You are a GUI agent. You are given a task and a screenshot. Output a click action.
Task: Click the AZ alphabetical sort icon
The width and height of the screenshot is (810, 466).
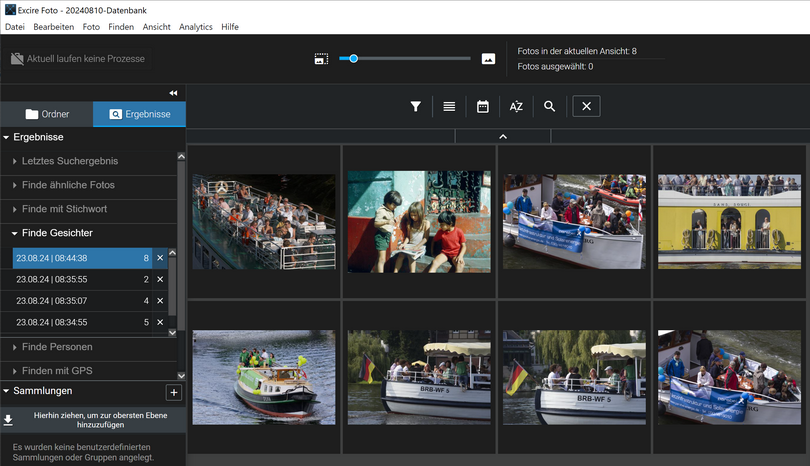tap(516, 106)
